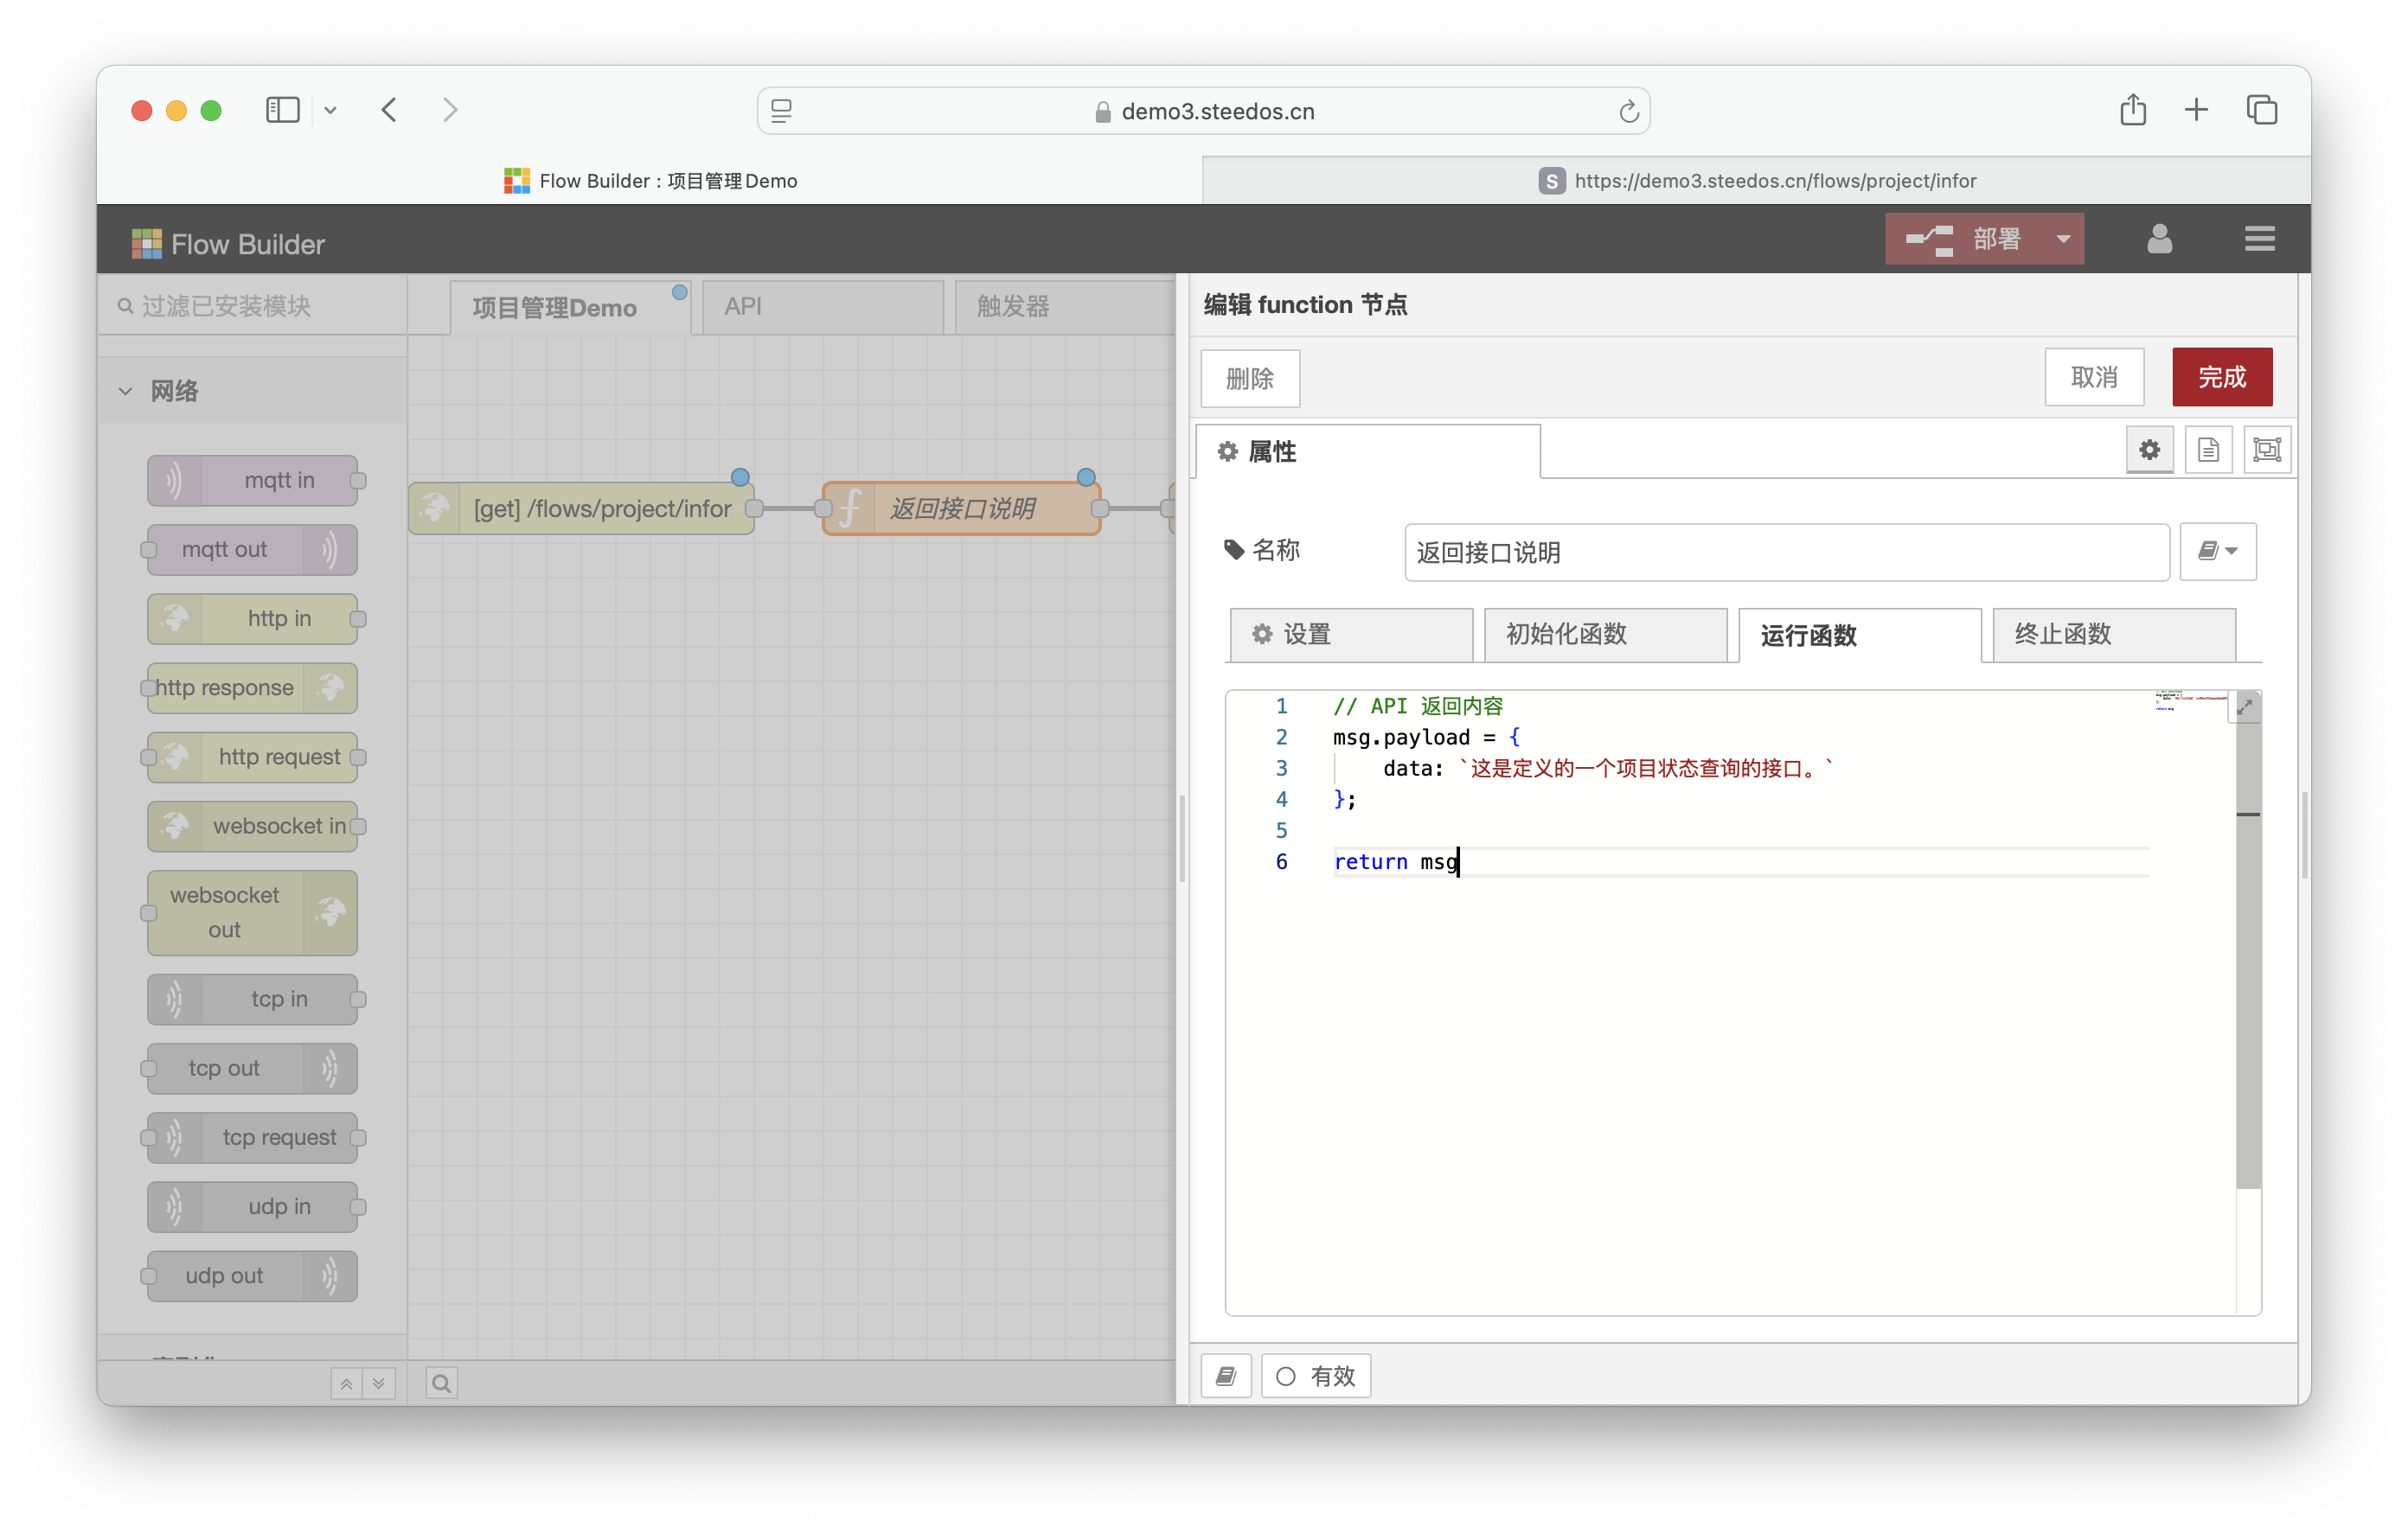The height and width of the screenshot is (1534, 2408).
Task: Click Safari share icon
Action: click(x=2132, y=109)
